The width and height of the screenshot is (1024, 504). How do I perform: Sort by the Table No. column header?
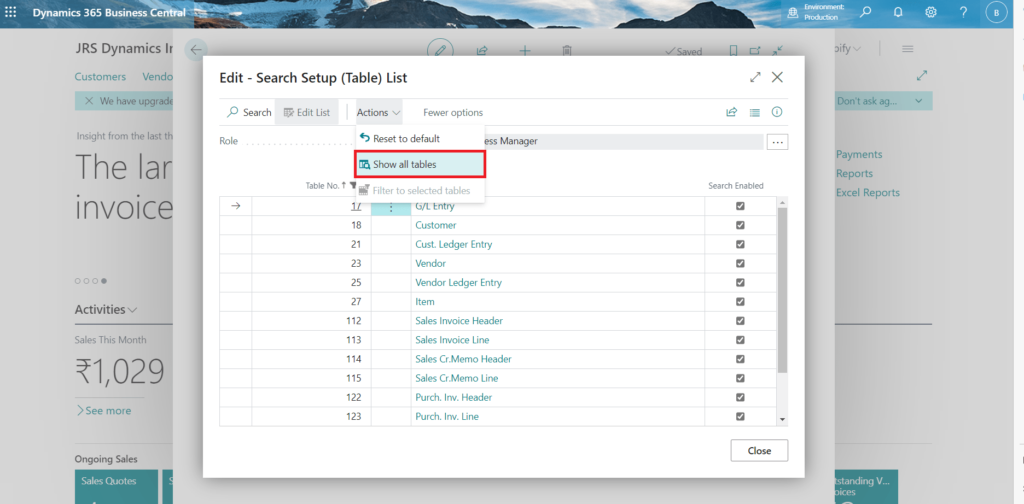325,185
